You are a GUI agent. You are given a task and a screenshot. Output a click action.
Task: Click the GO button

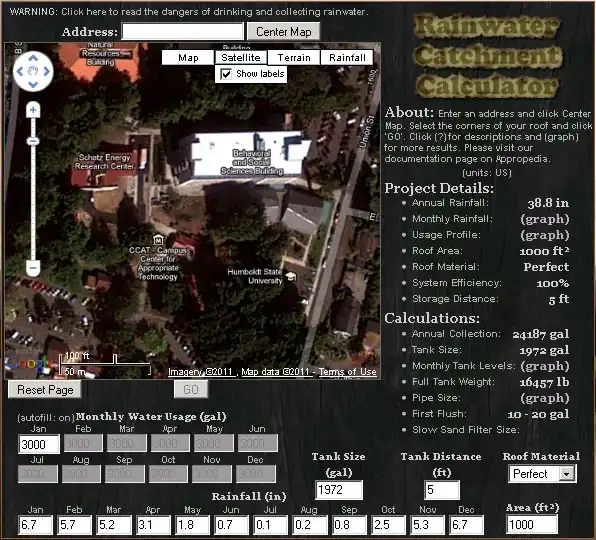(x=191, y=390)
